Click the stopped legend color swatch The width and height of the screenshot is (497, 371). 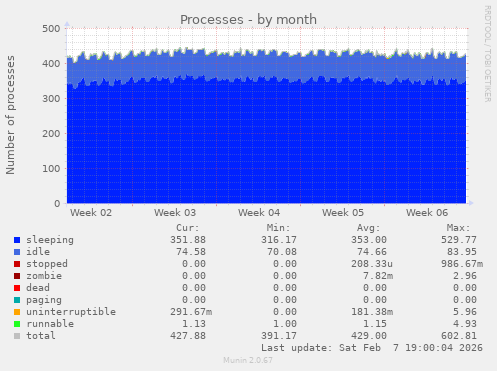click(x=17, y=264)
